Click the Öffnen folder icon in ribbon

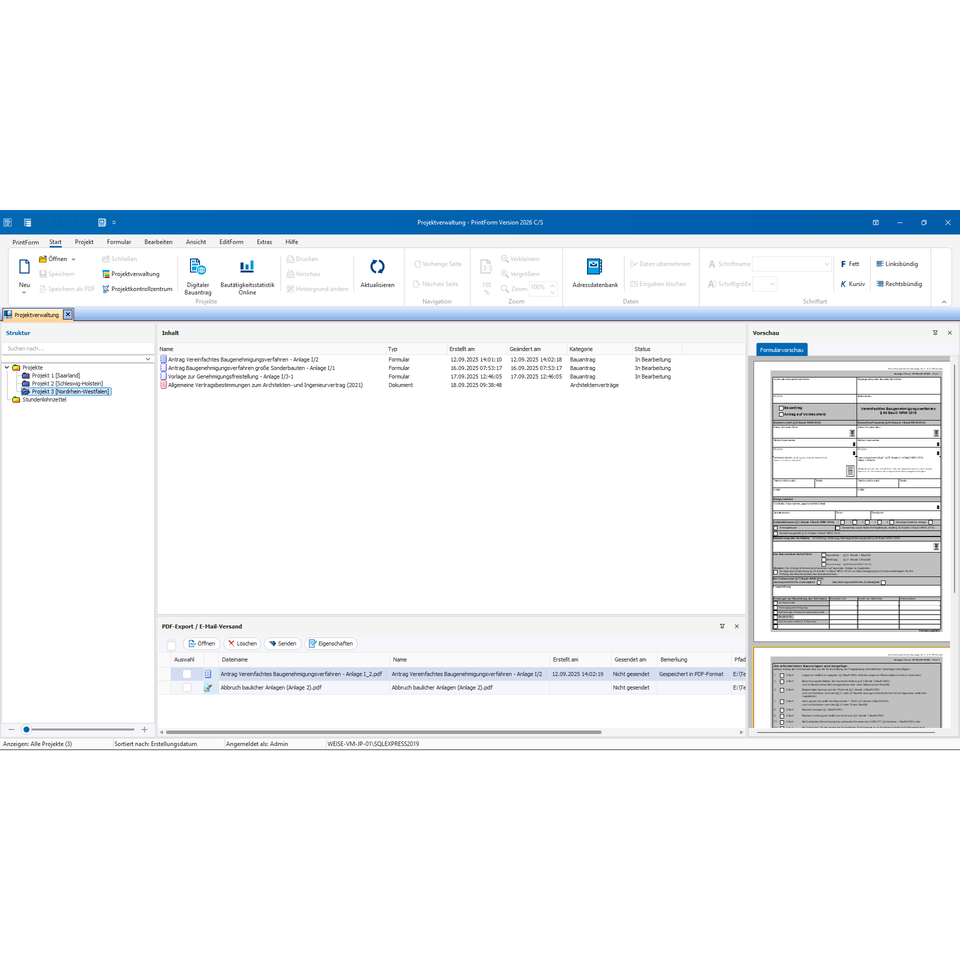[43, 259]
